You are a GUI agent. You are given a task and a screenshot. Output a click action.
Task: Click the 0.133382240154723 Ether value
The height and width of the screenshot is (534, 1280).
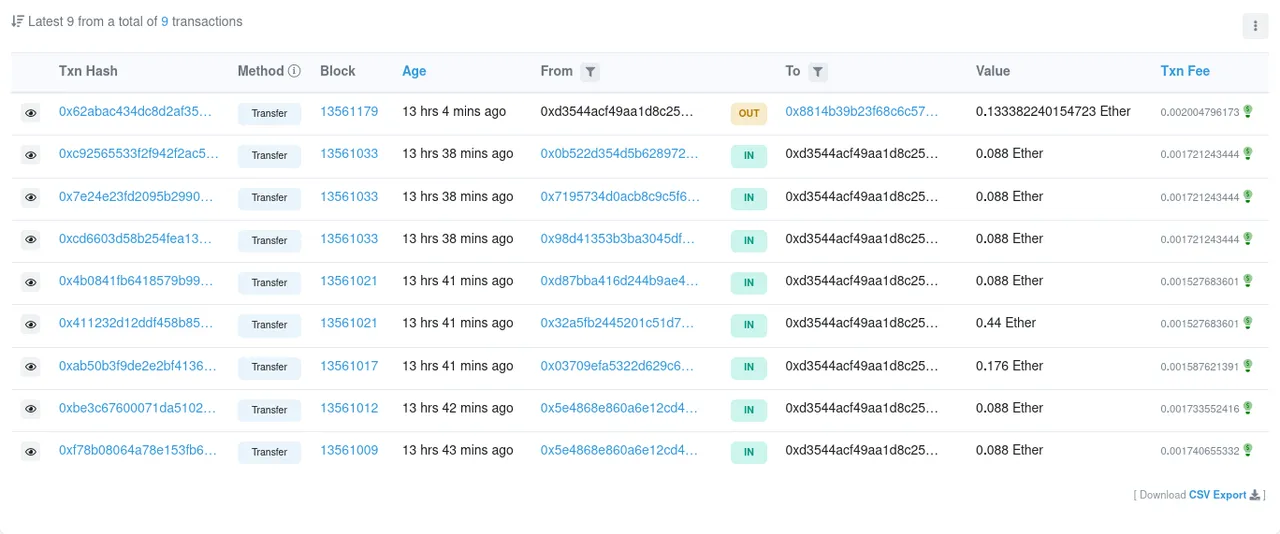pos(1053,111)
